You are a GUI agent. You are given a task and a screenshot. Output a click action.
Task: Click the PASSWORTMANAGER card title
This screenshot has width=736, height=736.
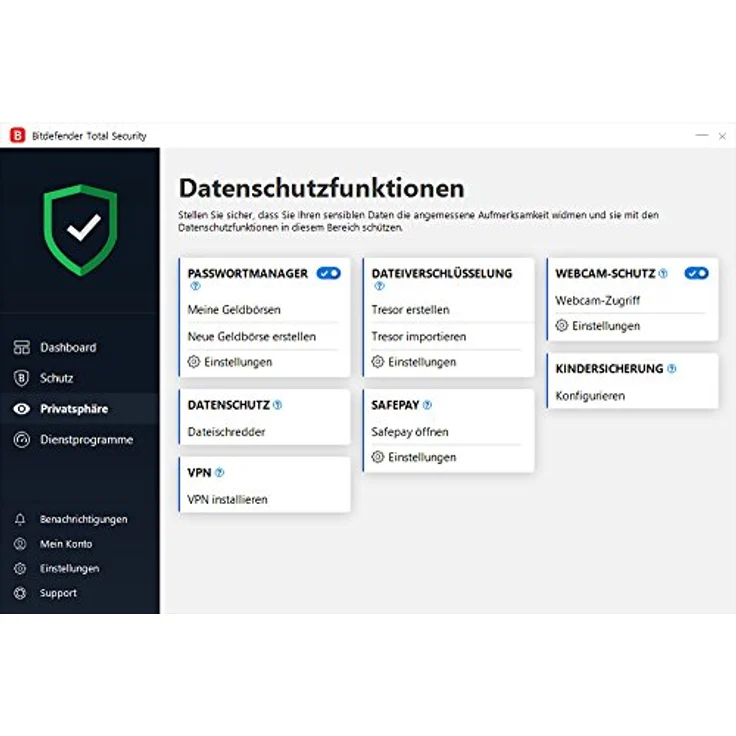pos(248,273)
